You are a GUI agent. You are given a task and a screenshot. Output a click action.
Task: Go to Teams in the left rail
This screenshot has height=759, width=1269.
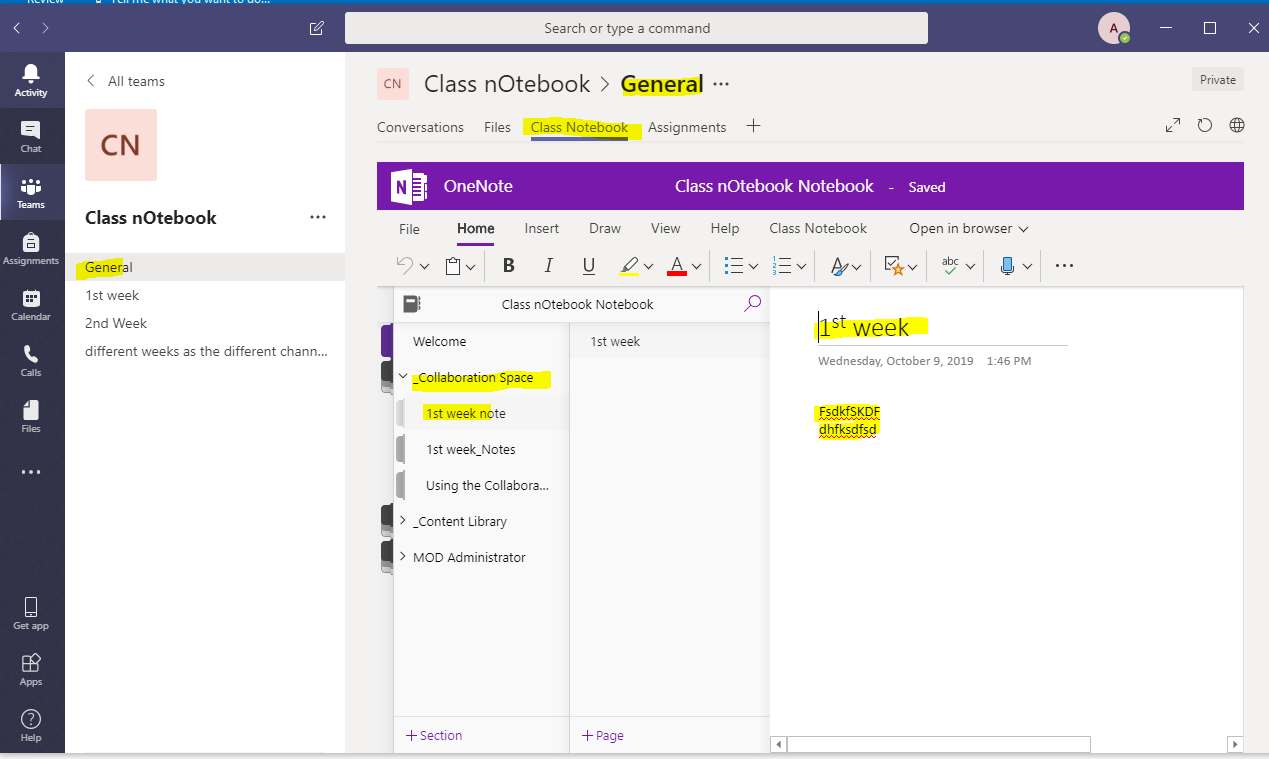click(31, 192)
